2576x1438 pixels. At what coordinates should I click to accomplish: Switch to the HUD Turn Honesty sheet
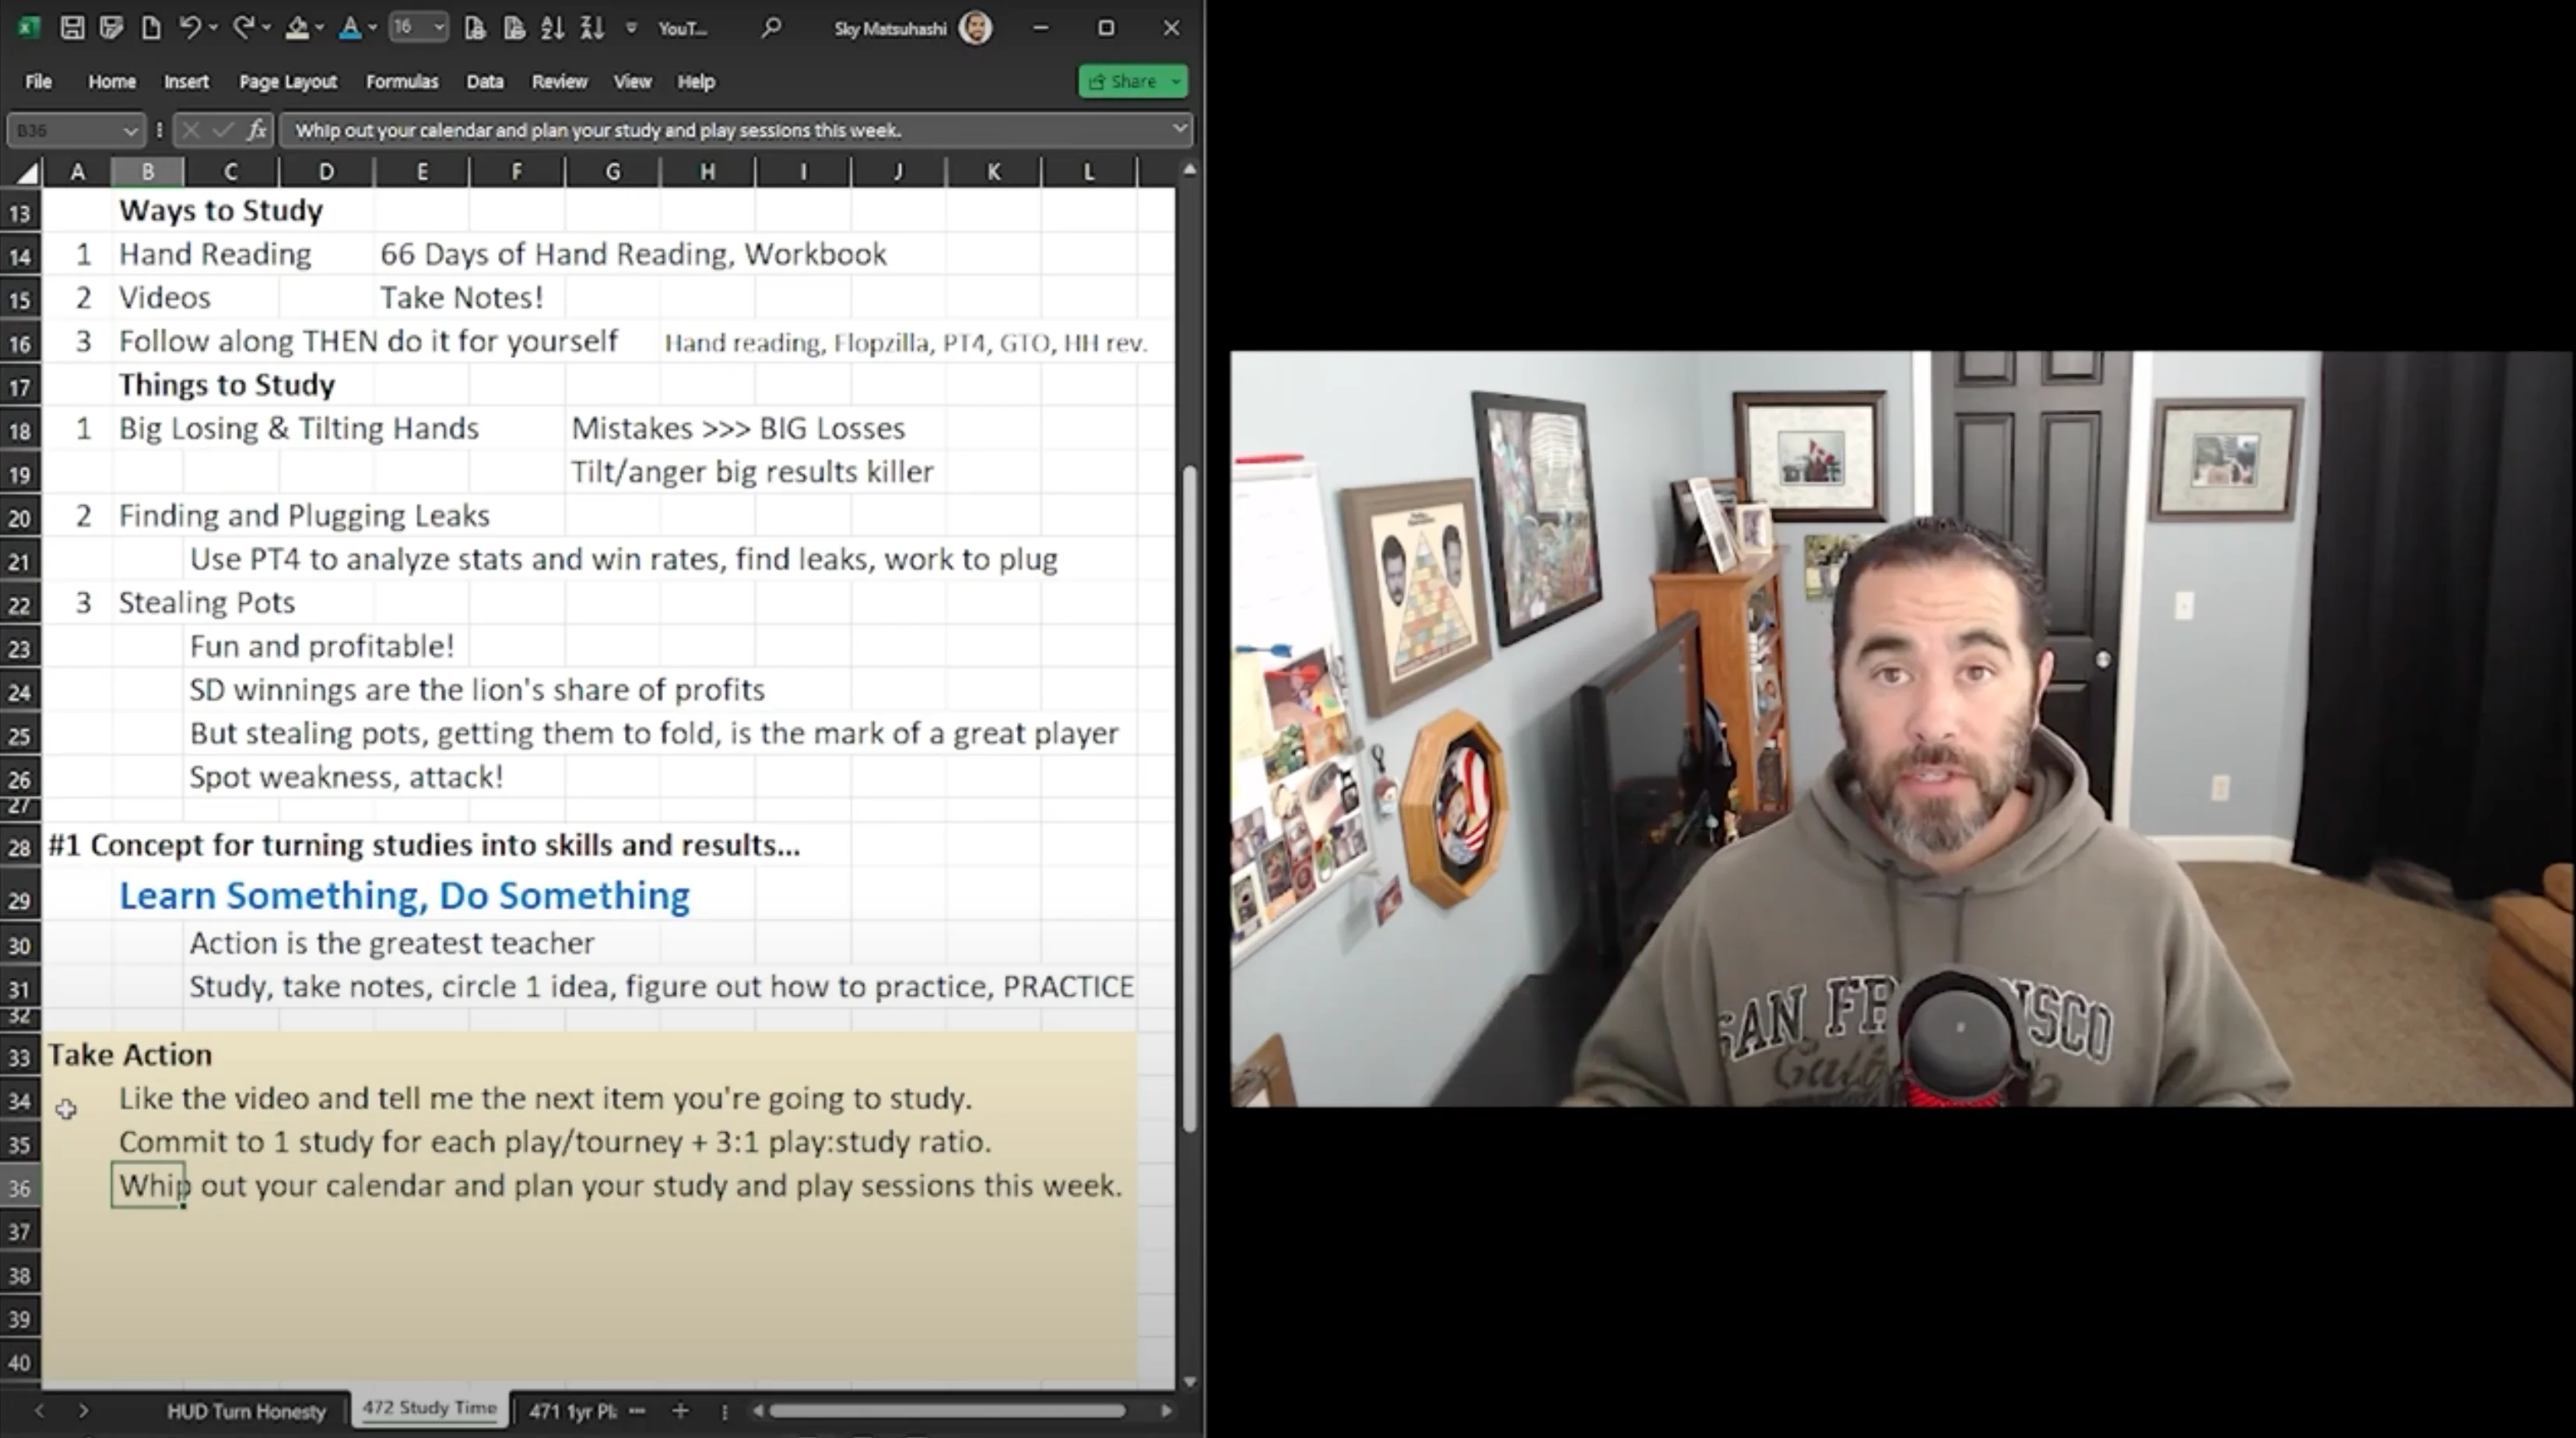click(246, 1411)
